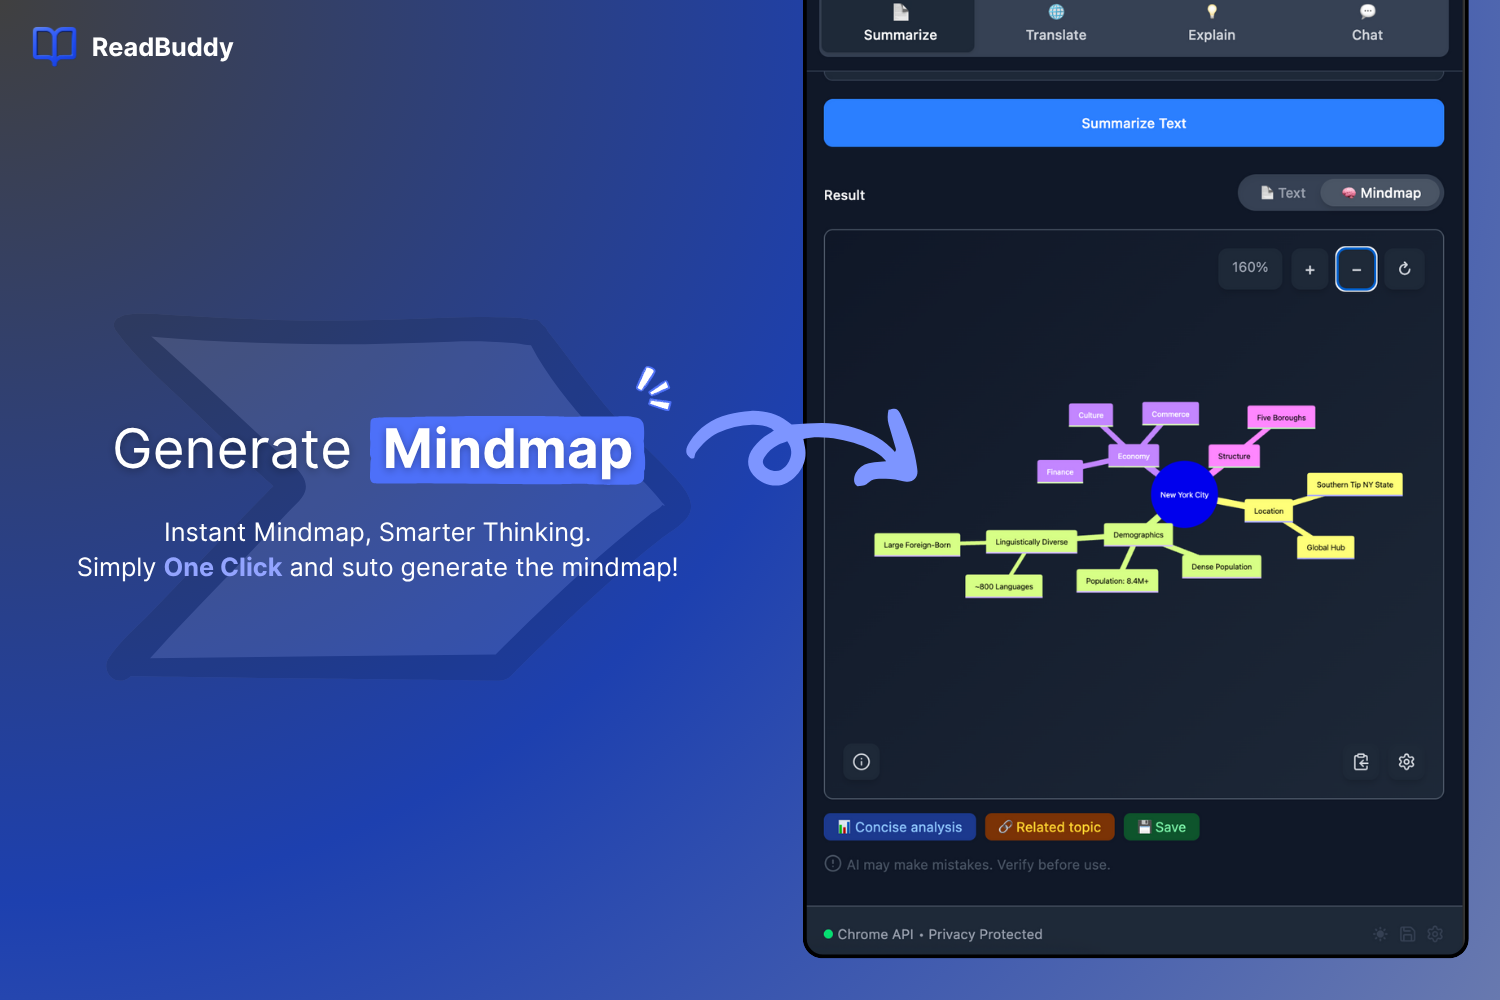Click the Finance node
Screen dimensions: 1500x1000
point(1060,472)
